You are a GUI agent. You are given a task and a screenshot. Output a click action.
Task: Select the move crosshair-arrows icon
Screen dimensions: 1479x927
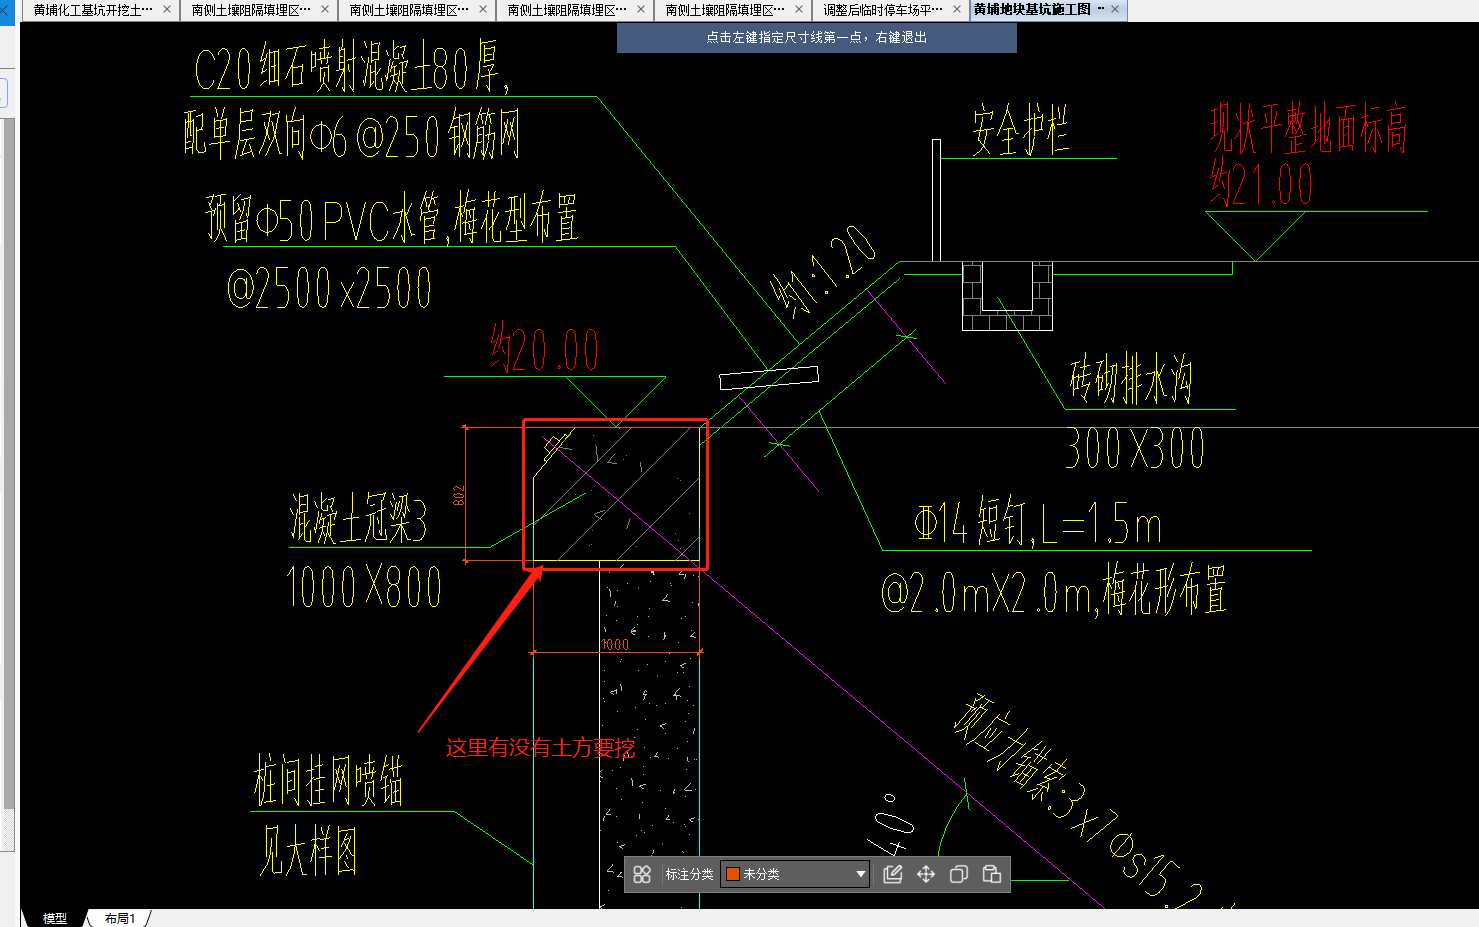(x=926, y=874)
